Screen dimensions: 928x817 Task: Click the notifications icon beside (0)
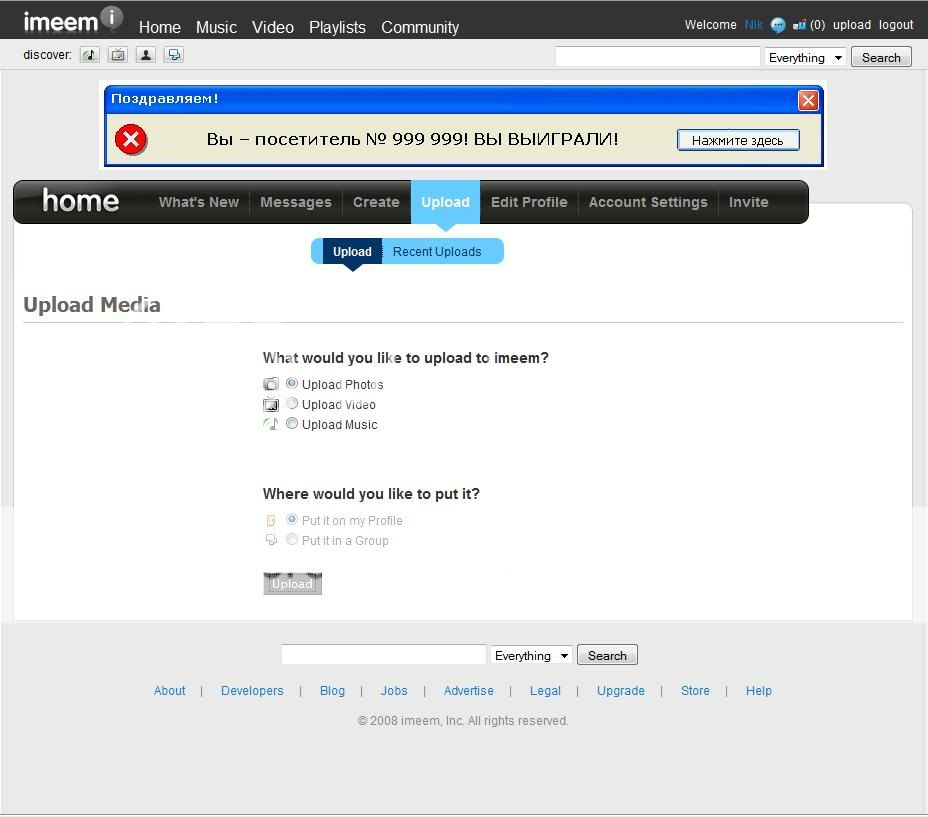(x=799, y=25)
